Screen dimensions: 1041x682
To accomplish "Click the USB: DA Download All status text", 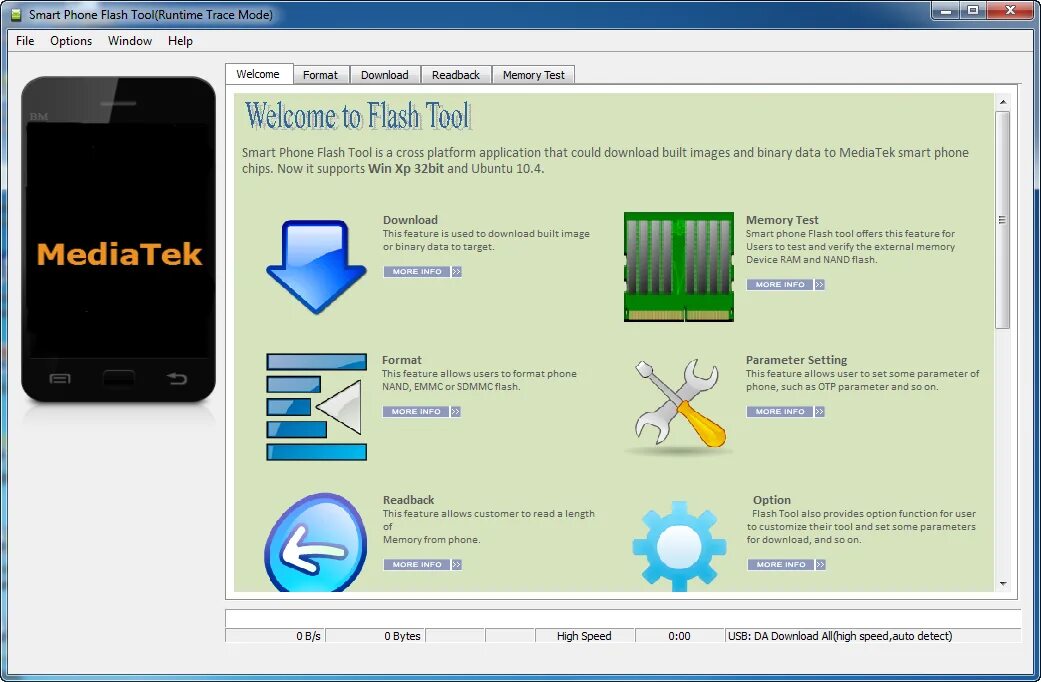I will tap(840, 636).
